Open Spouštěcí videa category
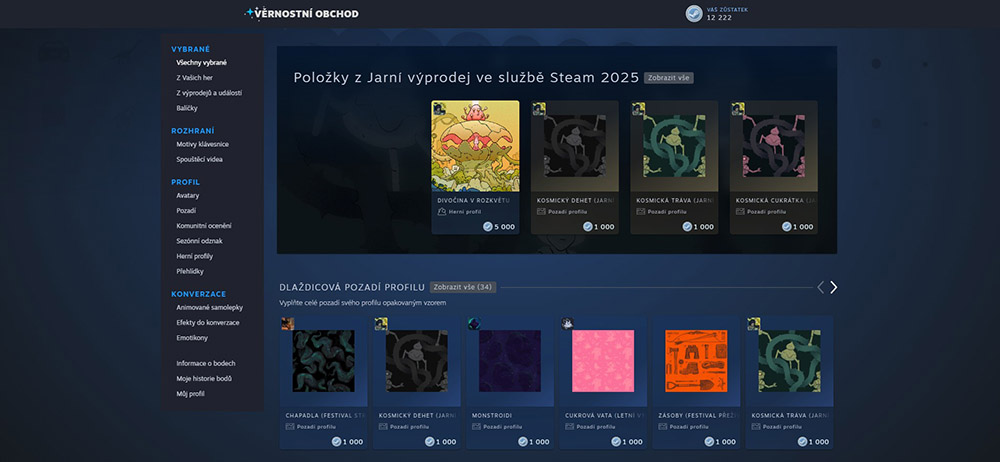The image size is (1000, 462). point(200,160)
